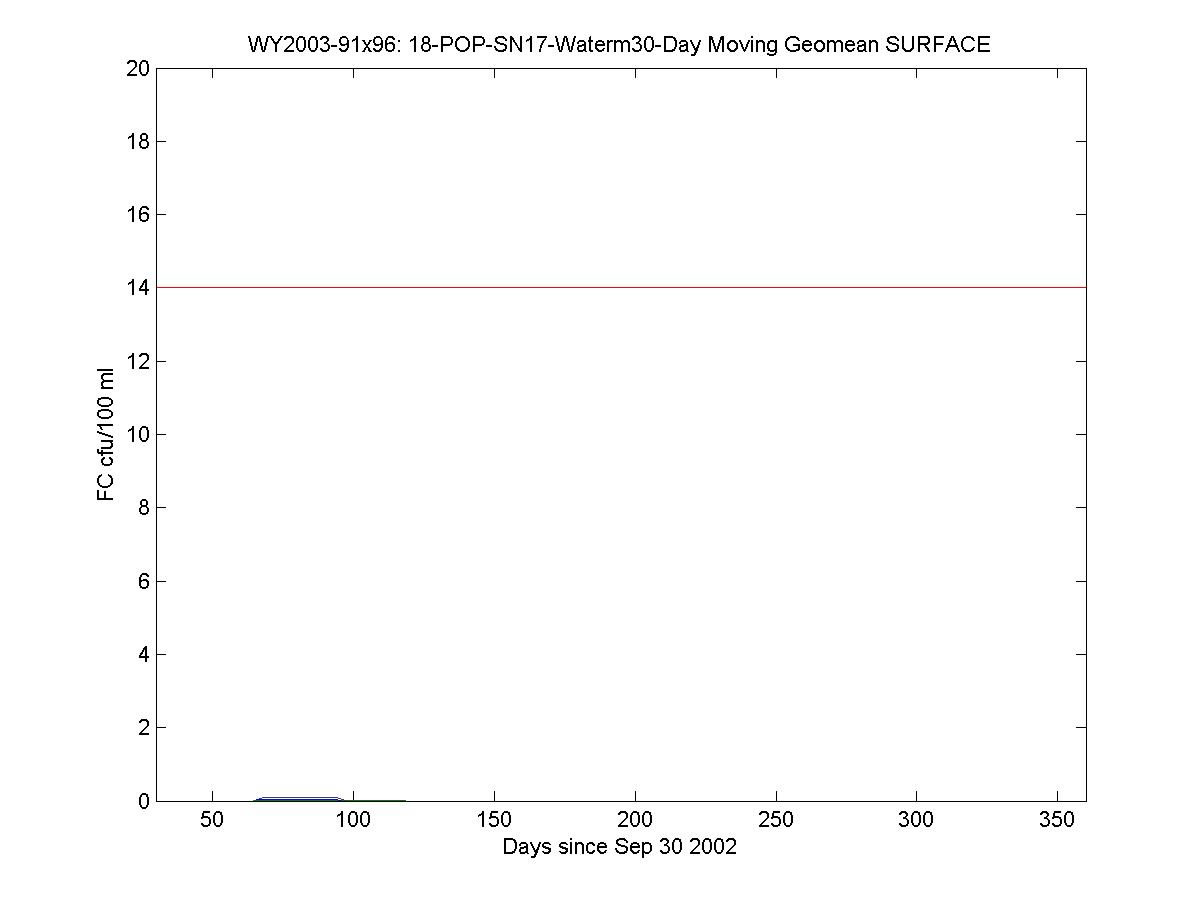The image size is (1200, 900).
Task: Click the plot title text at top
Action: tap(619, 44)
